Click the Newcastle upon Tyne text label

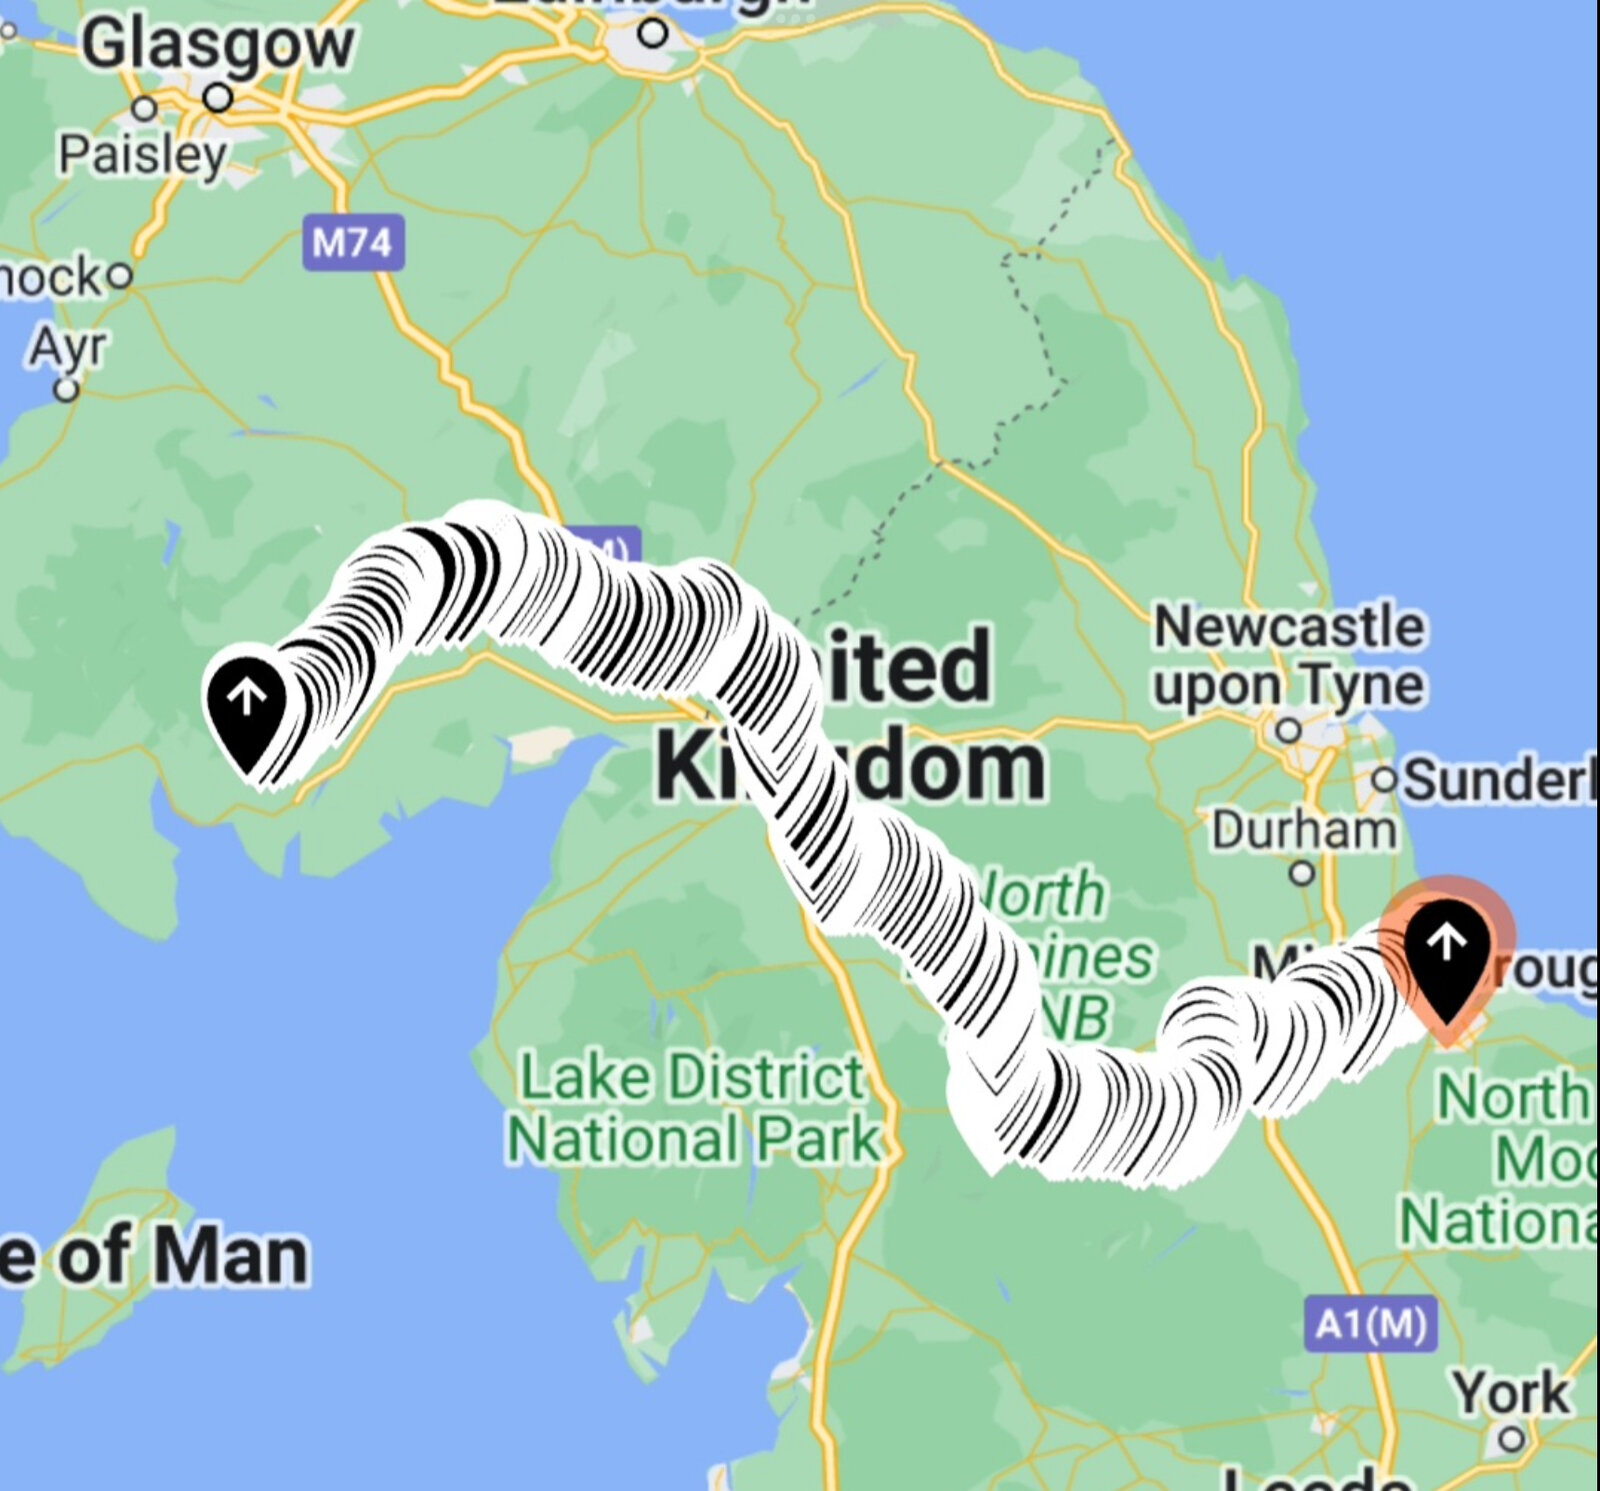point(1290,656)
